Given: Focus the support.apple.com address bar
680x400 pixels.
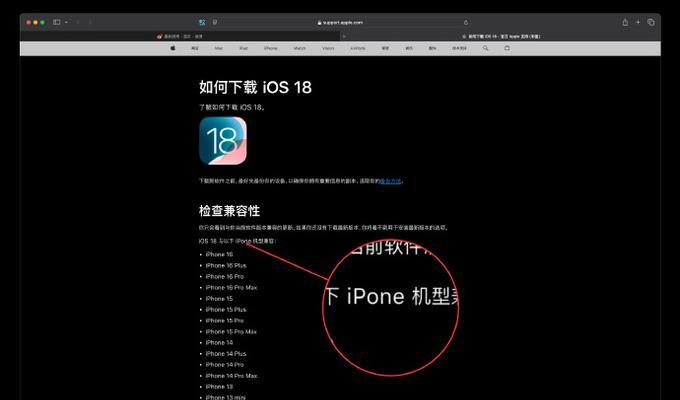Looking at the screenshot, I should pyautogui.click(x=340, y=22).
